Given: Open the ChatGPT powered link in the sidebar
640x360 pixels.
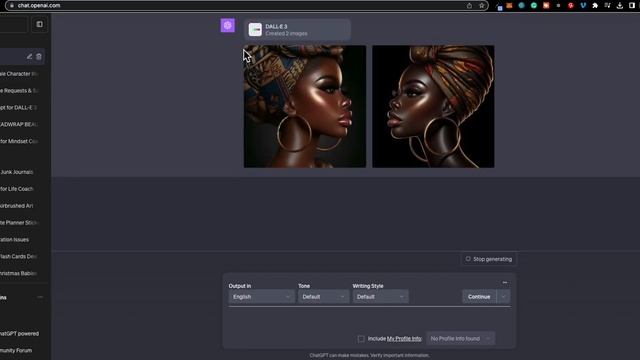Looking at the screenshot, I should coord(20,333).
